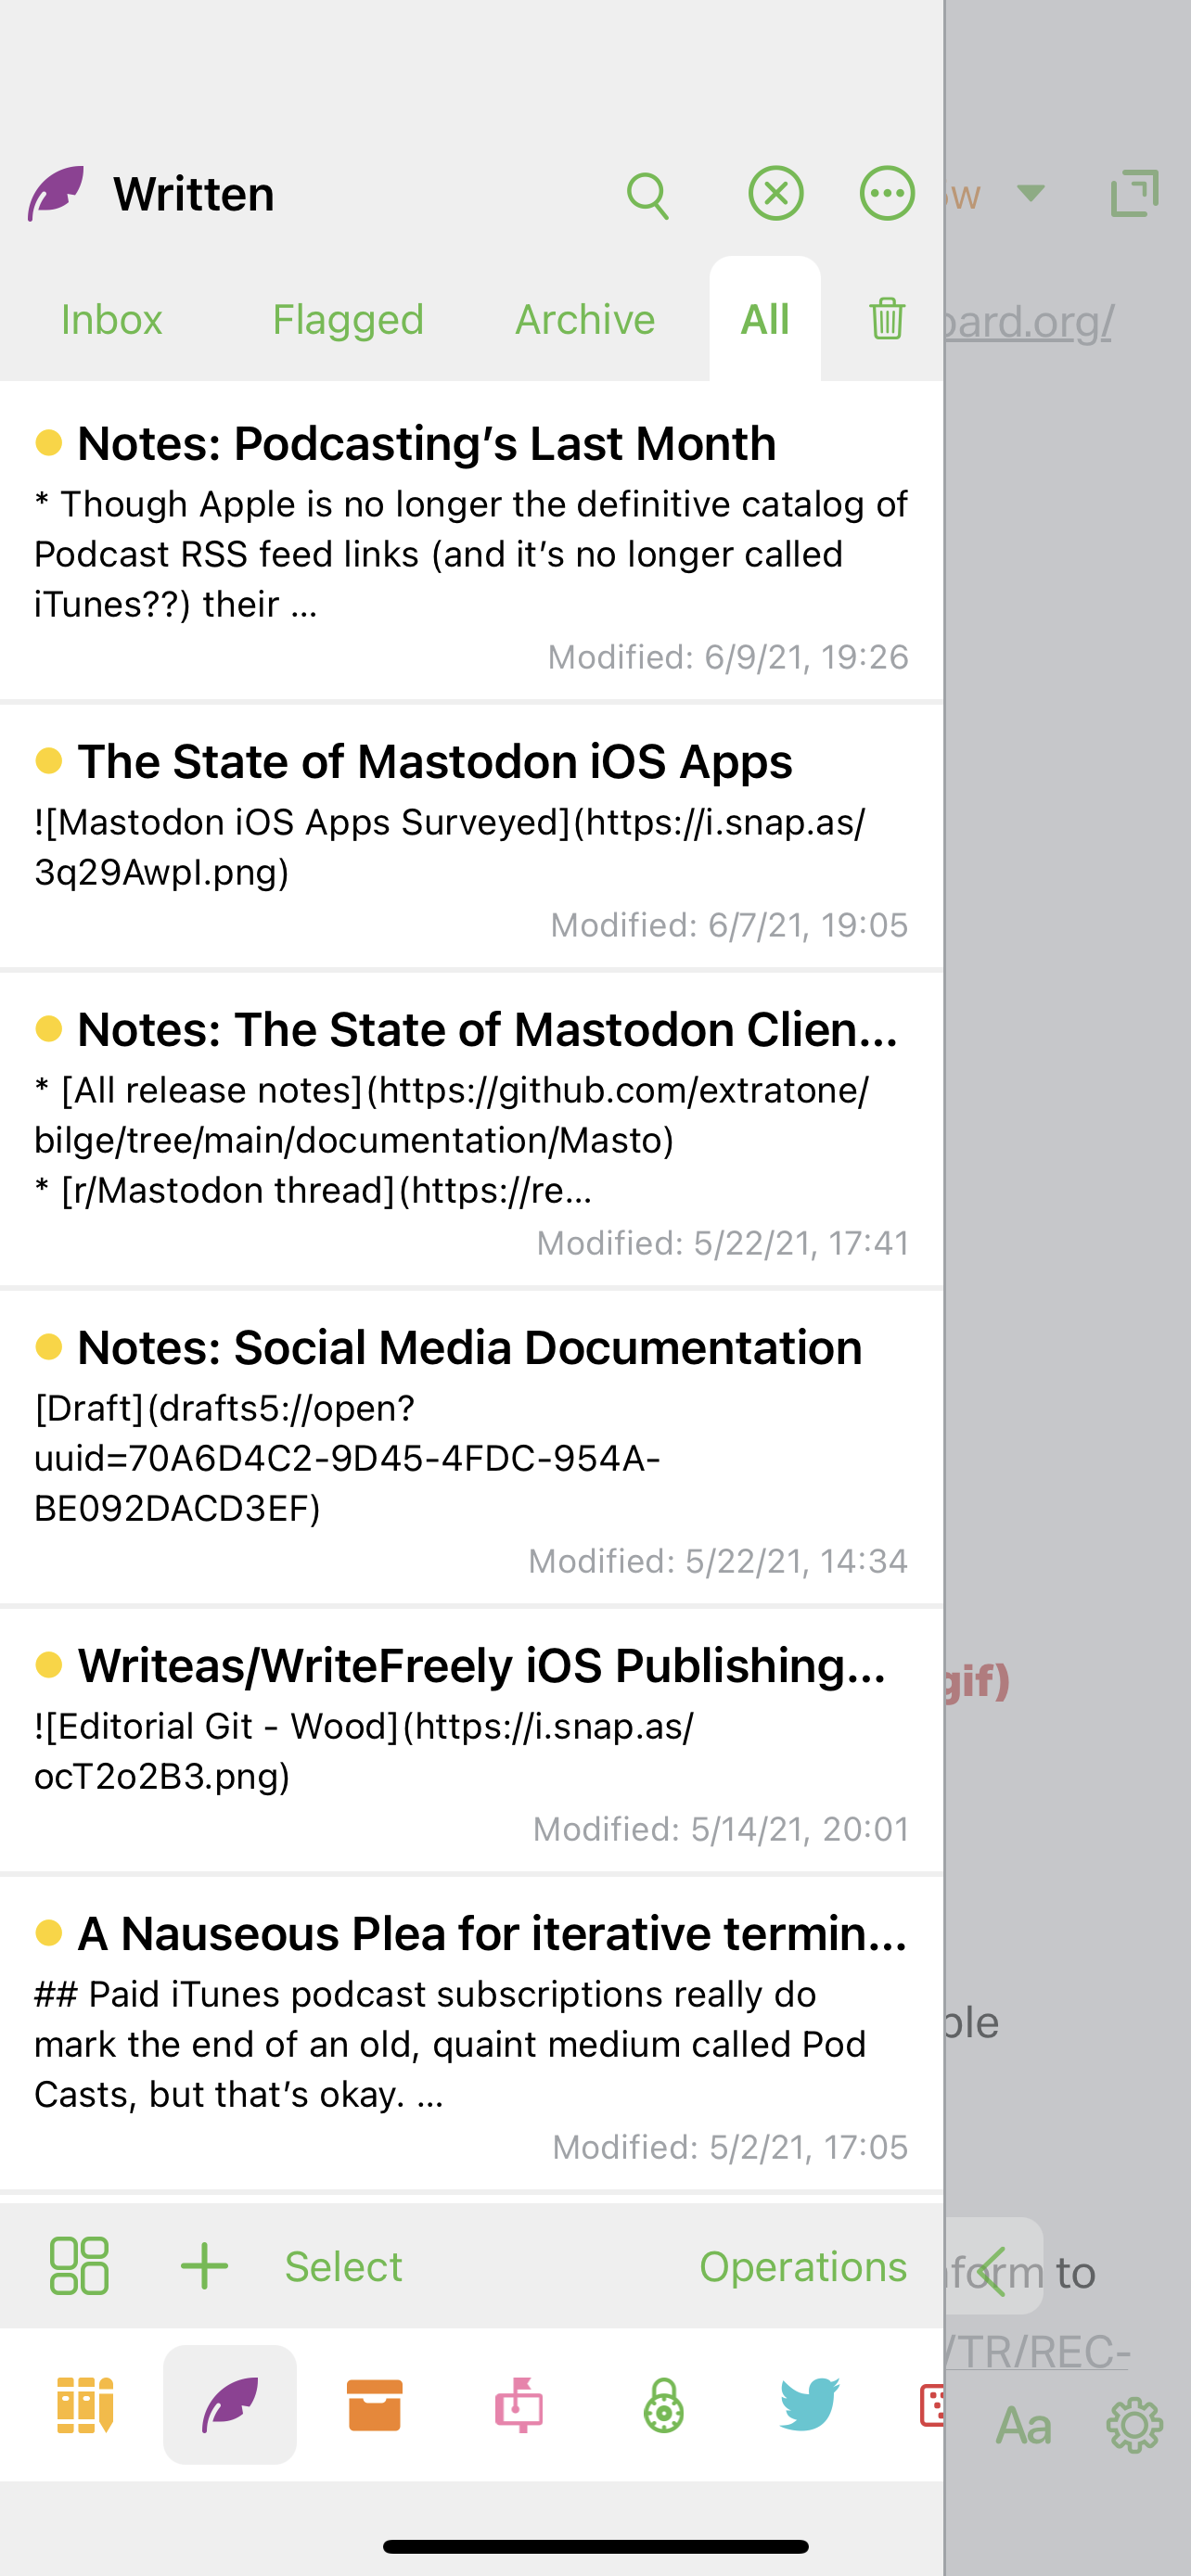Screen dimensions: 1191x2576
Task: Add a new draft with plus icon
Action: coord(204,2266)
